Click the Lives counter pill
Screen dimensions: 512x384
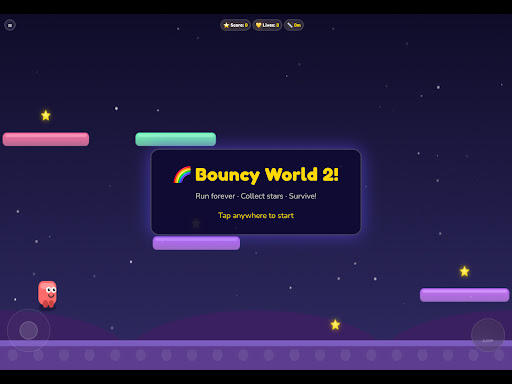pyautogui.click(x=267, y=25)
